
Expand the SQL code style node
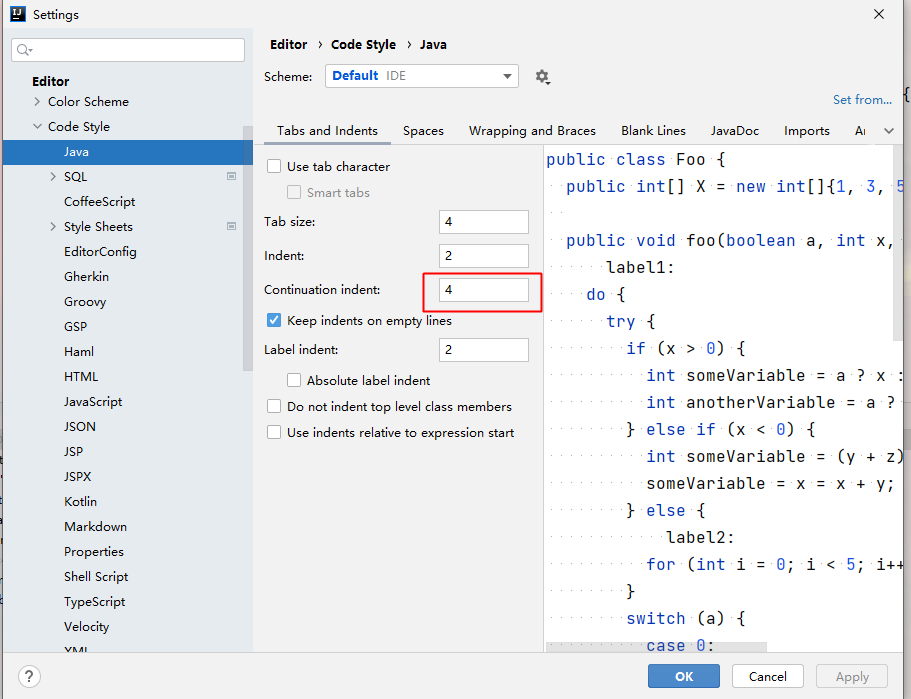(x=53, y=176)
